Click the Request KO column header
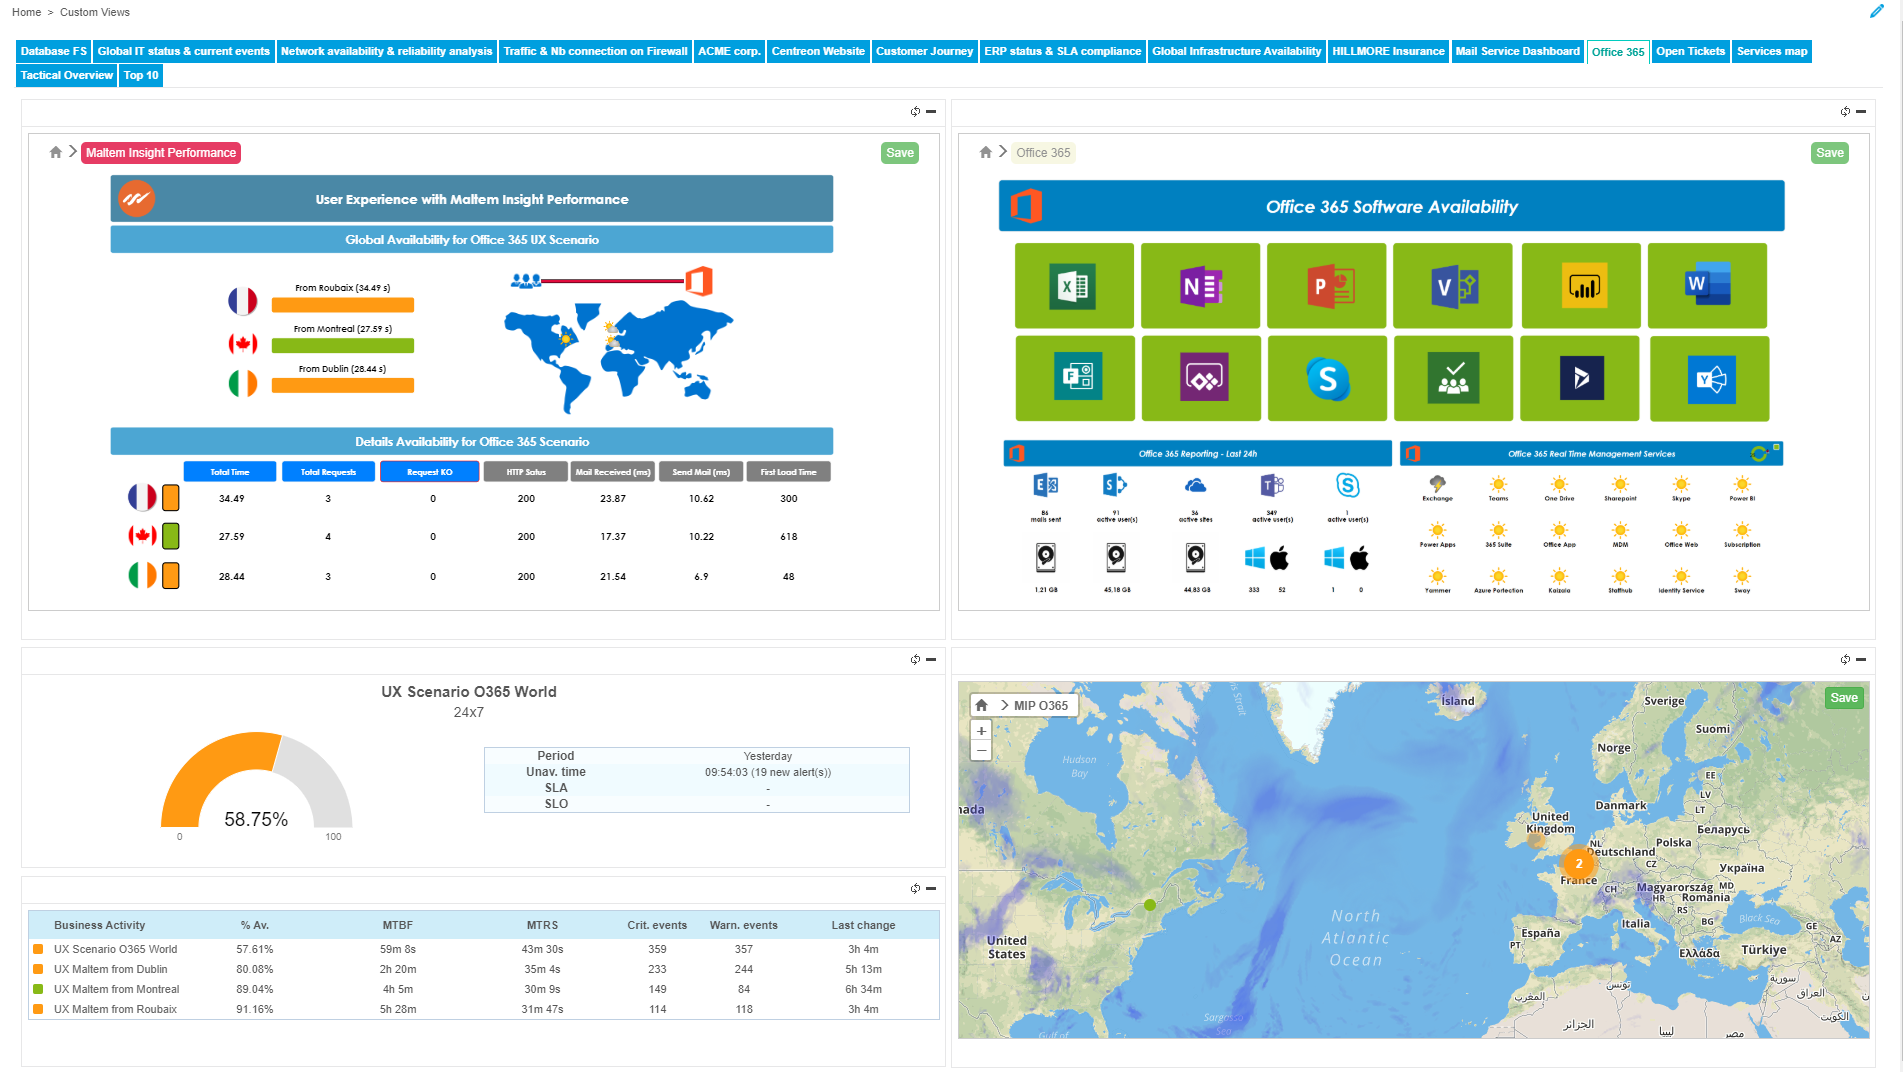This screenshot has height=1072, width=1903. pyautogui.click(x=430, y=472)
